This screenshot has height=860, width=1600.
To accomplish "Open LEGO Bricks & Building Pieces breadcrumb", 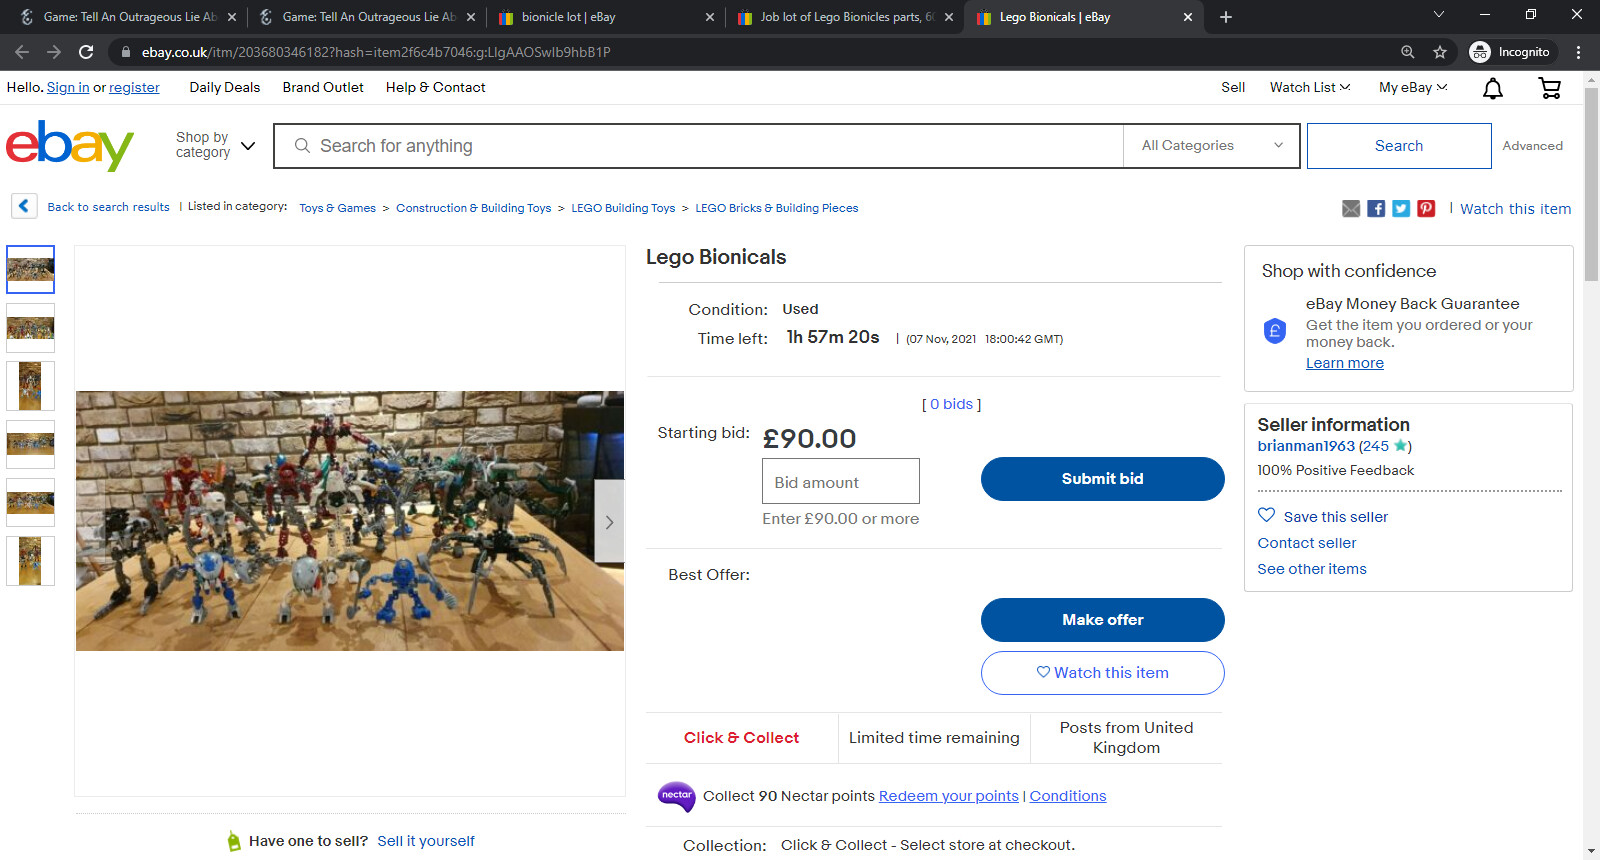I will pos(777,208).
